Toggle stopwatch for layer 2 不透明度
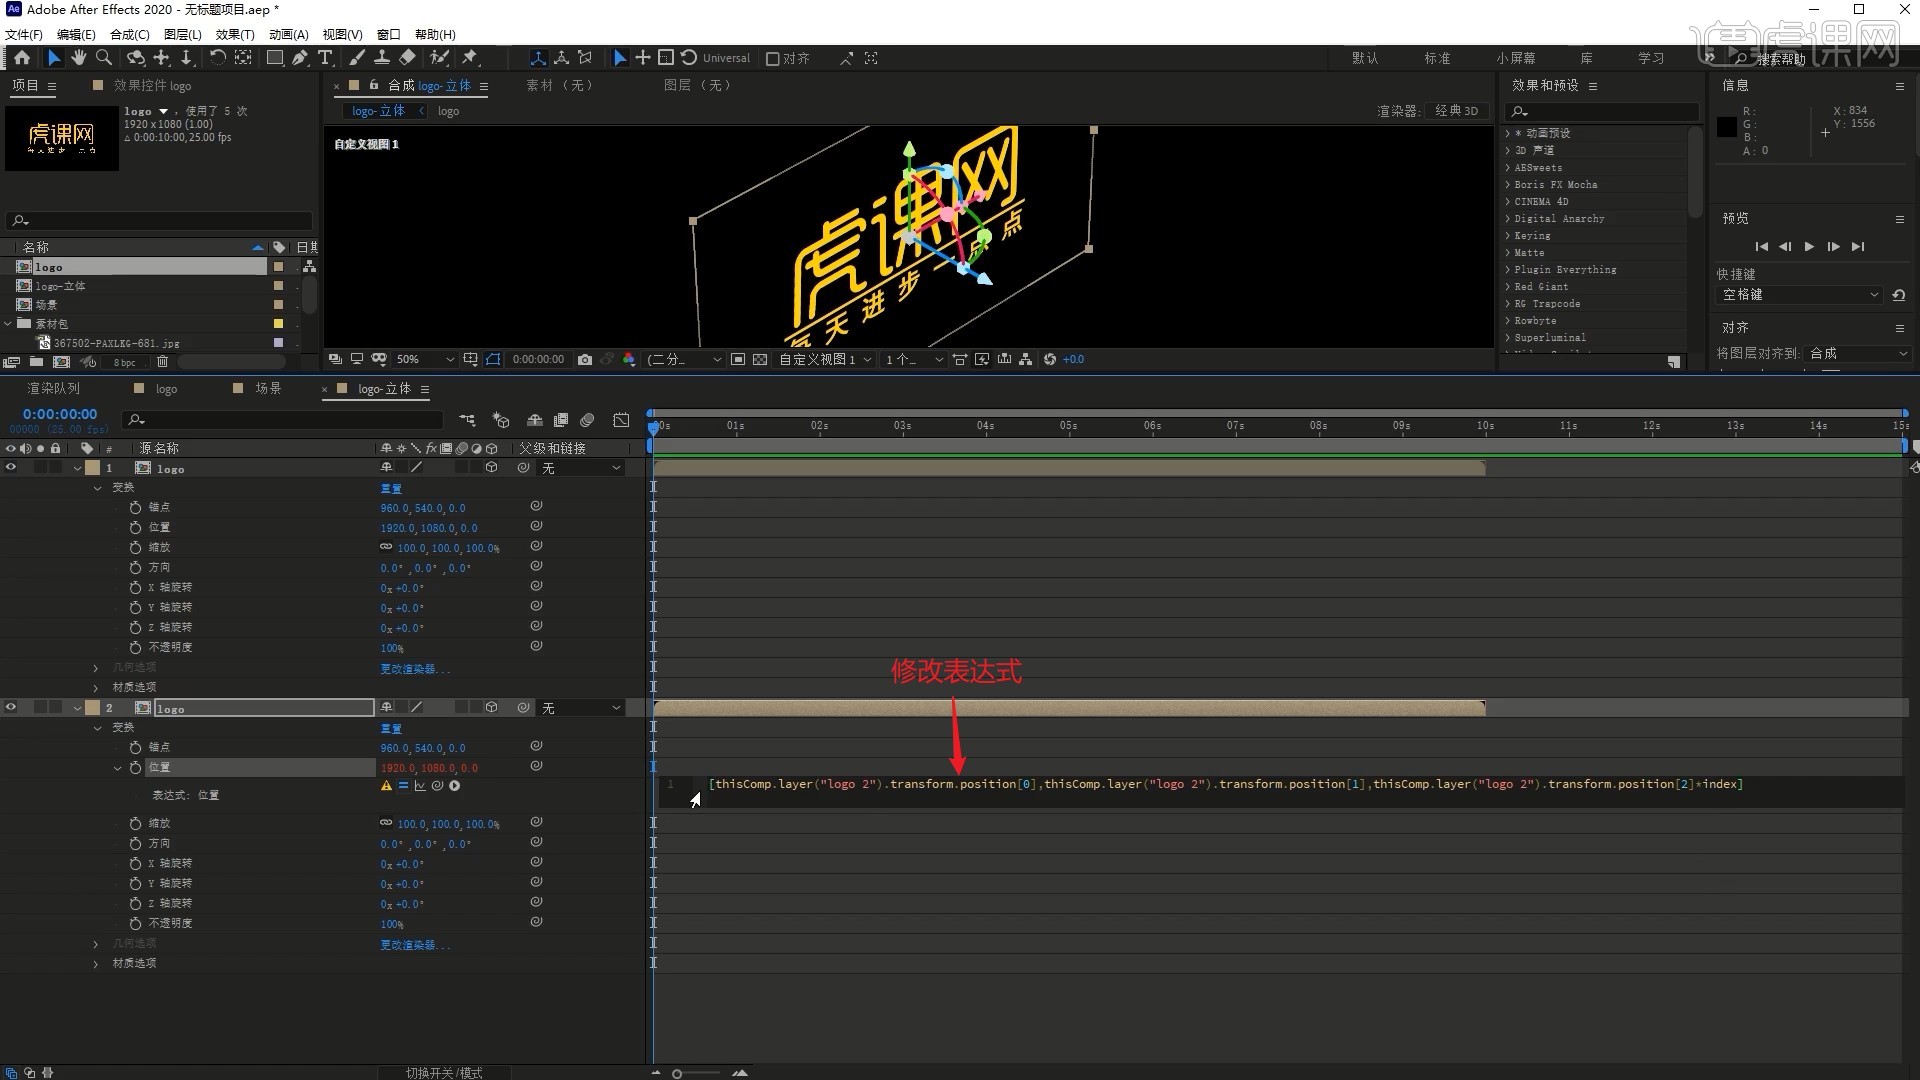 tap(135, 924)
